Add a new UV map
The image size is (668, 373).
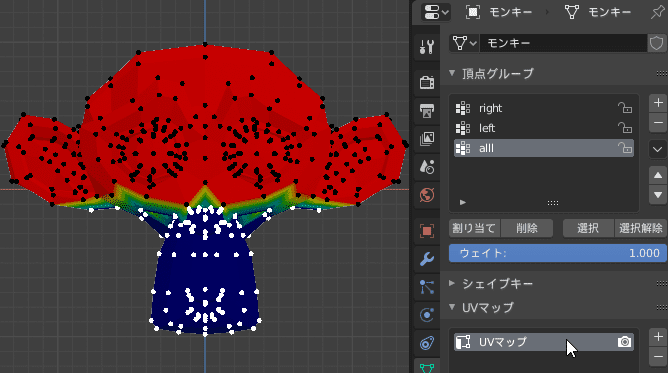[x=658, y=336]
